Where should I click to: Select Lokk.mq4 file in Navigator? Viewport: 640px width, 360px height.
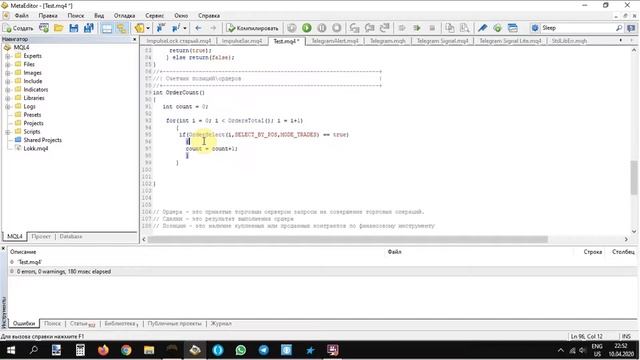[x=36, y=149]
